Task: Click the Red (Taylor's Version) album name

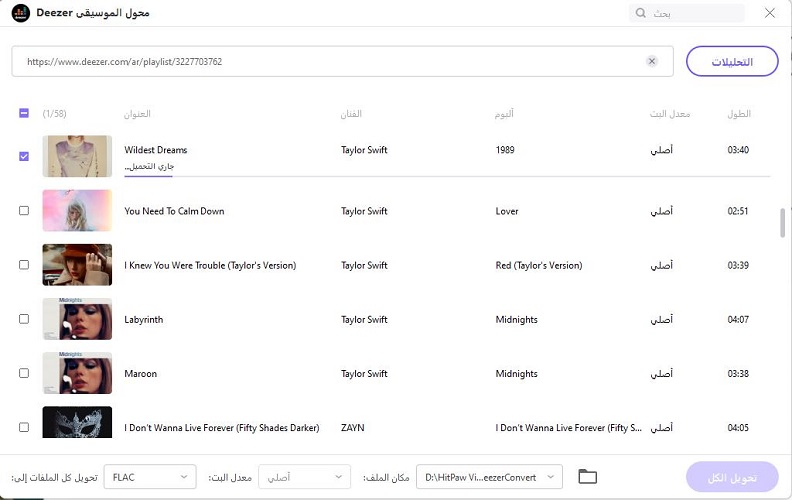Action: coord(539,265)
